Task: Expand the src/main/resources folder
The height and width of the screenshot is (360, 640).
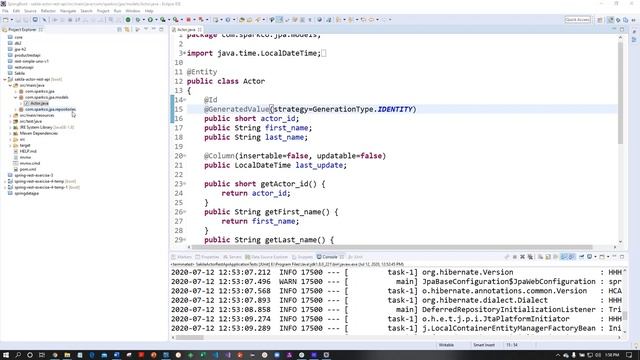Action: (10, 115)
